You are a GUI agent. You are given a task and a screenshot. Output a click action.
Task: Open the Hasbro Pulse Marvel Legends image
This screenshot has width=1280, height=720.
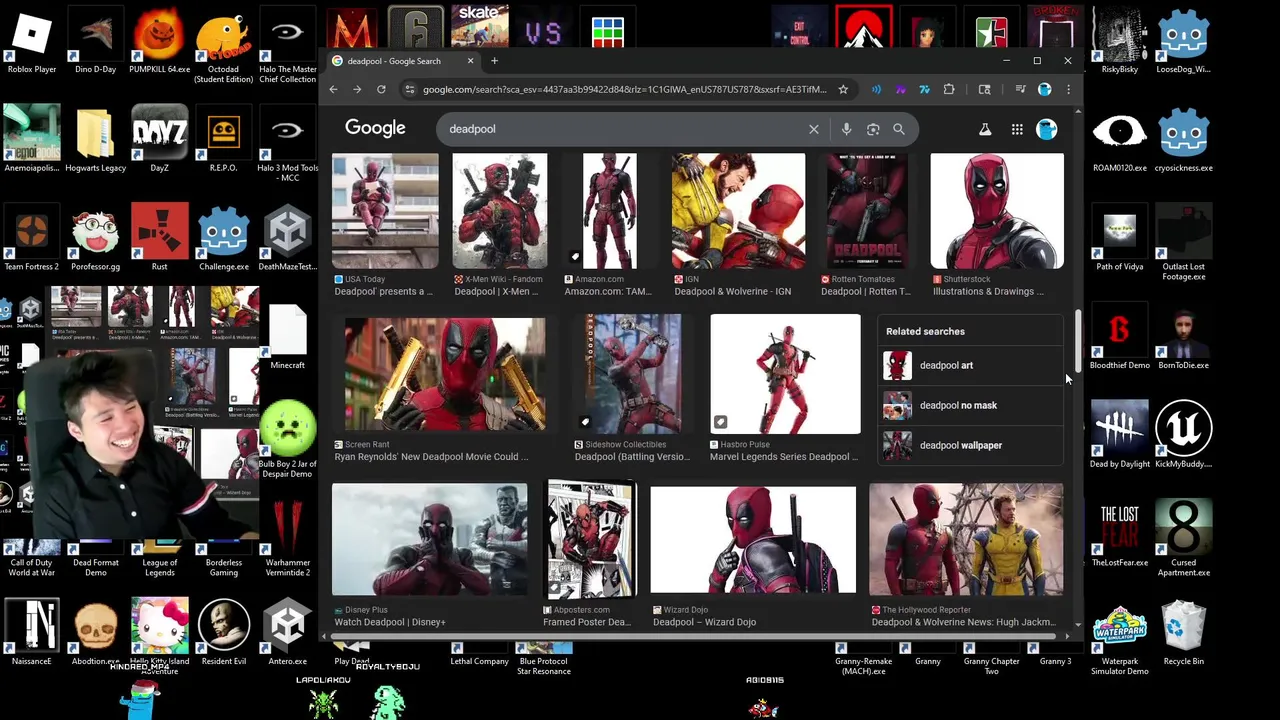pyautogui.click(x=785, y=374)
